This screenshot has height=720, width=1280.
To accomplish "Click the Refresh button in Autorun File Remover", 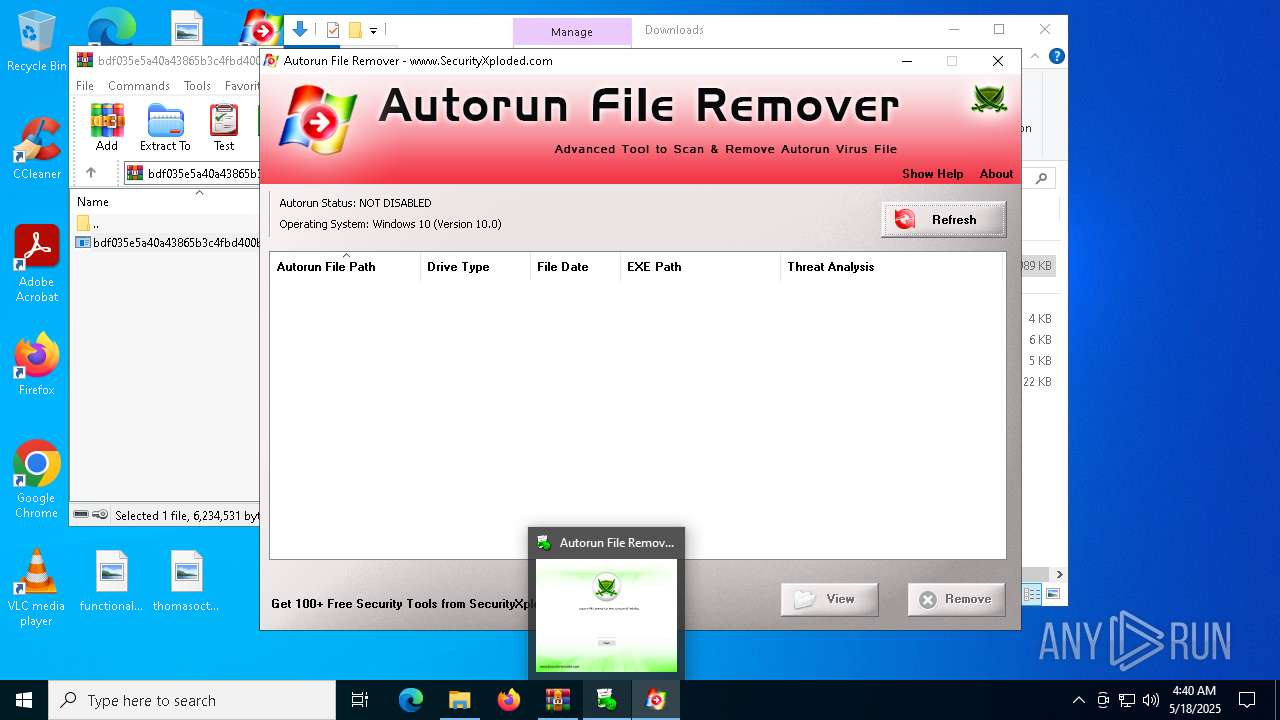I will pyautogui.click(x=943, y=220).
